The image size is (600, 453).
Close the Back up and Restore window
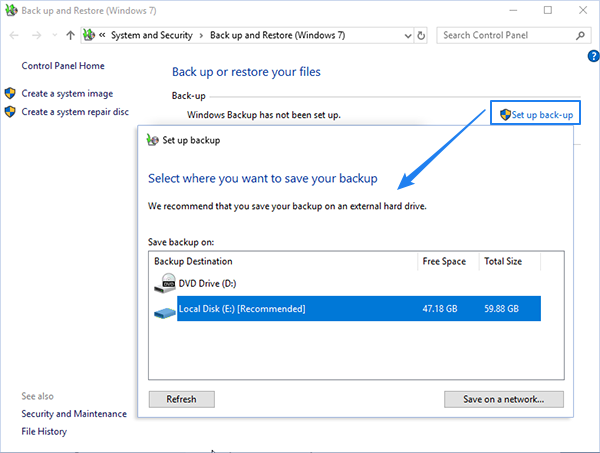click(x=583, y=10)
